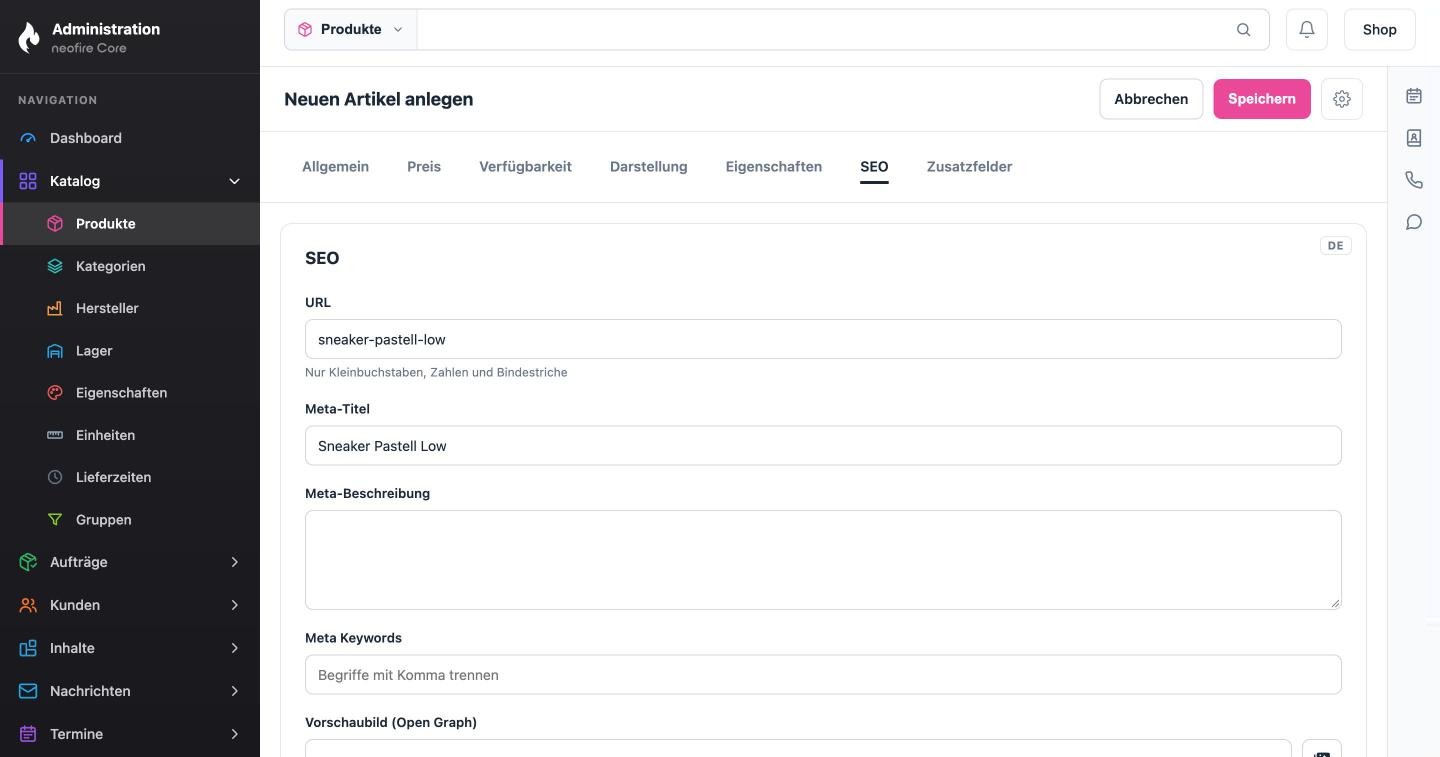The height and width of the screenshot is (757, 1440).
Task: Open Gruppen in the sidebar
Action: (x=130, y=520)
